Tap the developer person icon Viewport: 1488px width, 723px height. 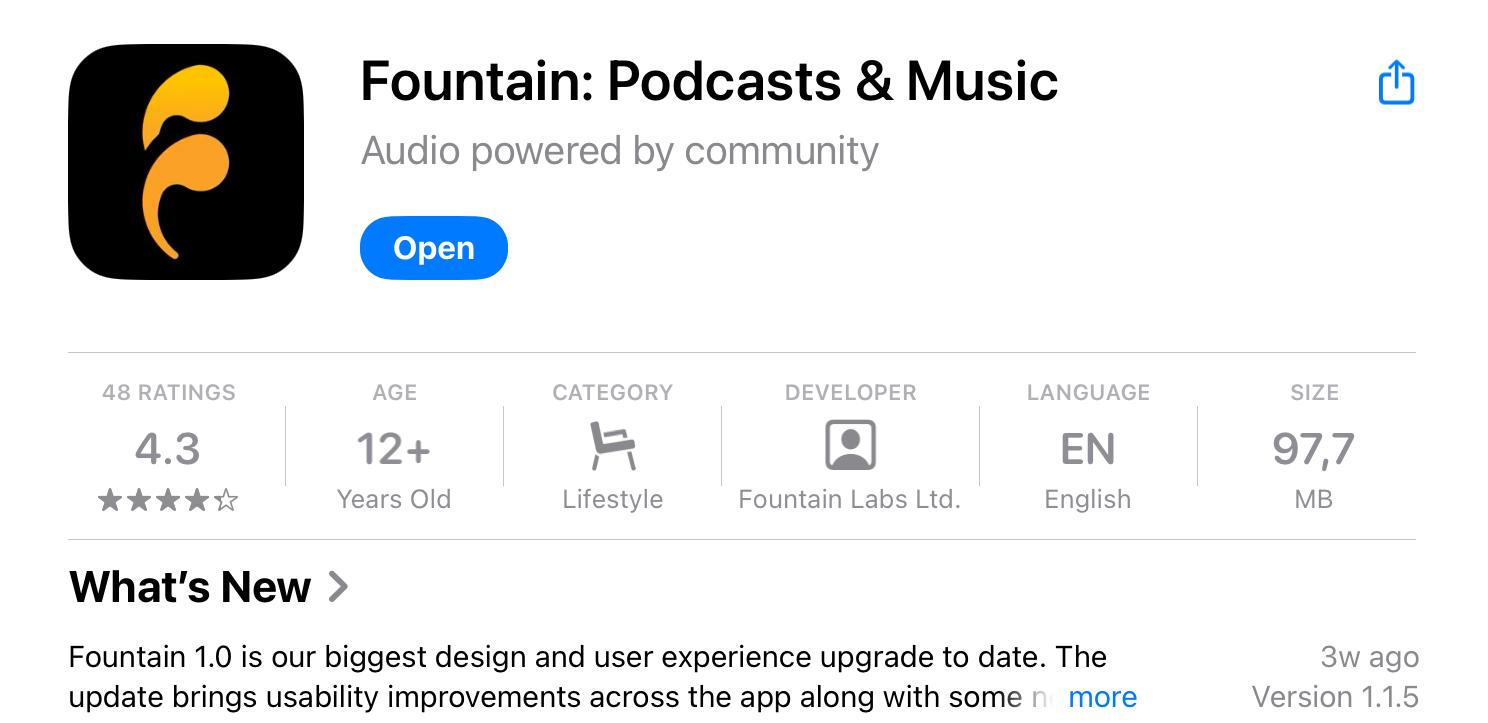[x=850, y=446]
